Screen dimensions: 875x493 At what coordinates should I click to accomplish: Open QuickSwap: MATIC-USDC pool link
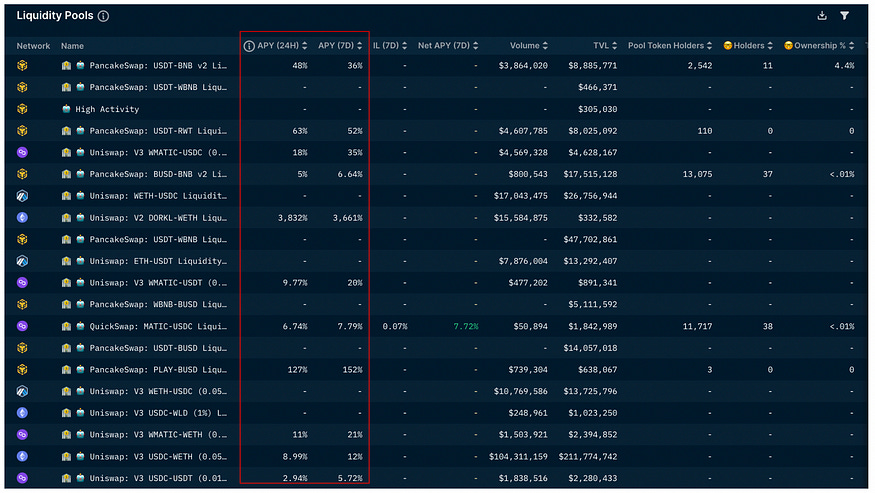pyautogui.click(x=158, y=326)
